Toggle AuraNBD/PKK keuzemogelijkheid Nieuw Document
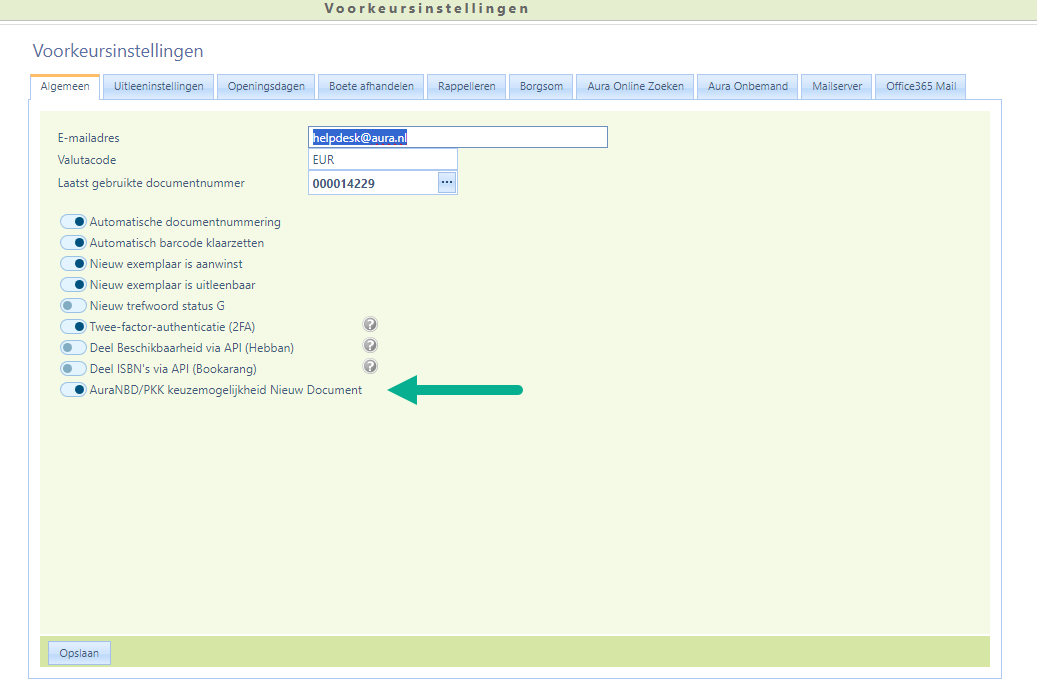The width and height of the screenshot is (1037, 695). 74,390
